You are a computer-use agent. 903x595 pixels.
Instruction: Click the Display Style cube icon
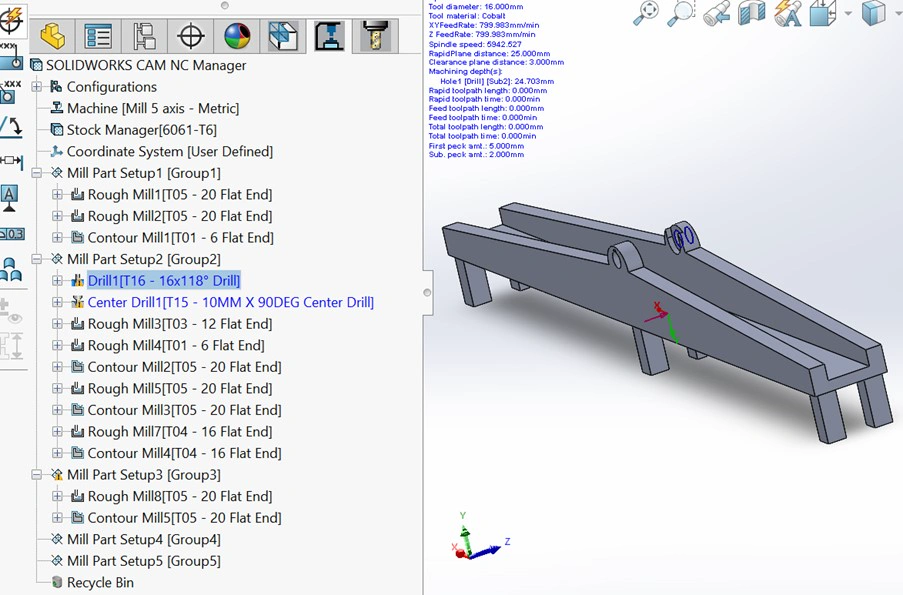(x=873, y=13)
